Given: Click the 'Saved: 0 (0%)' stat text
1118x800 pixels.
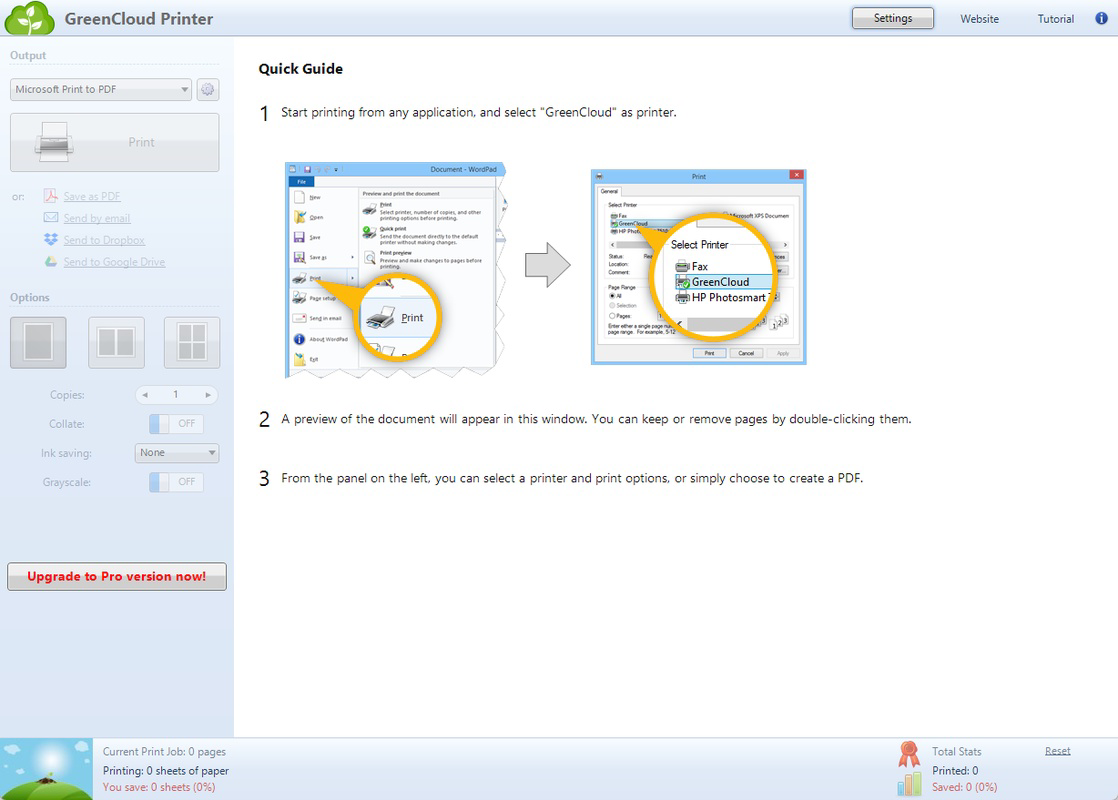Looking at the screenshot, I should [x=965, y=787].
